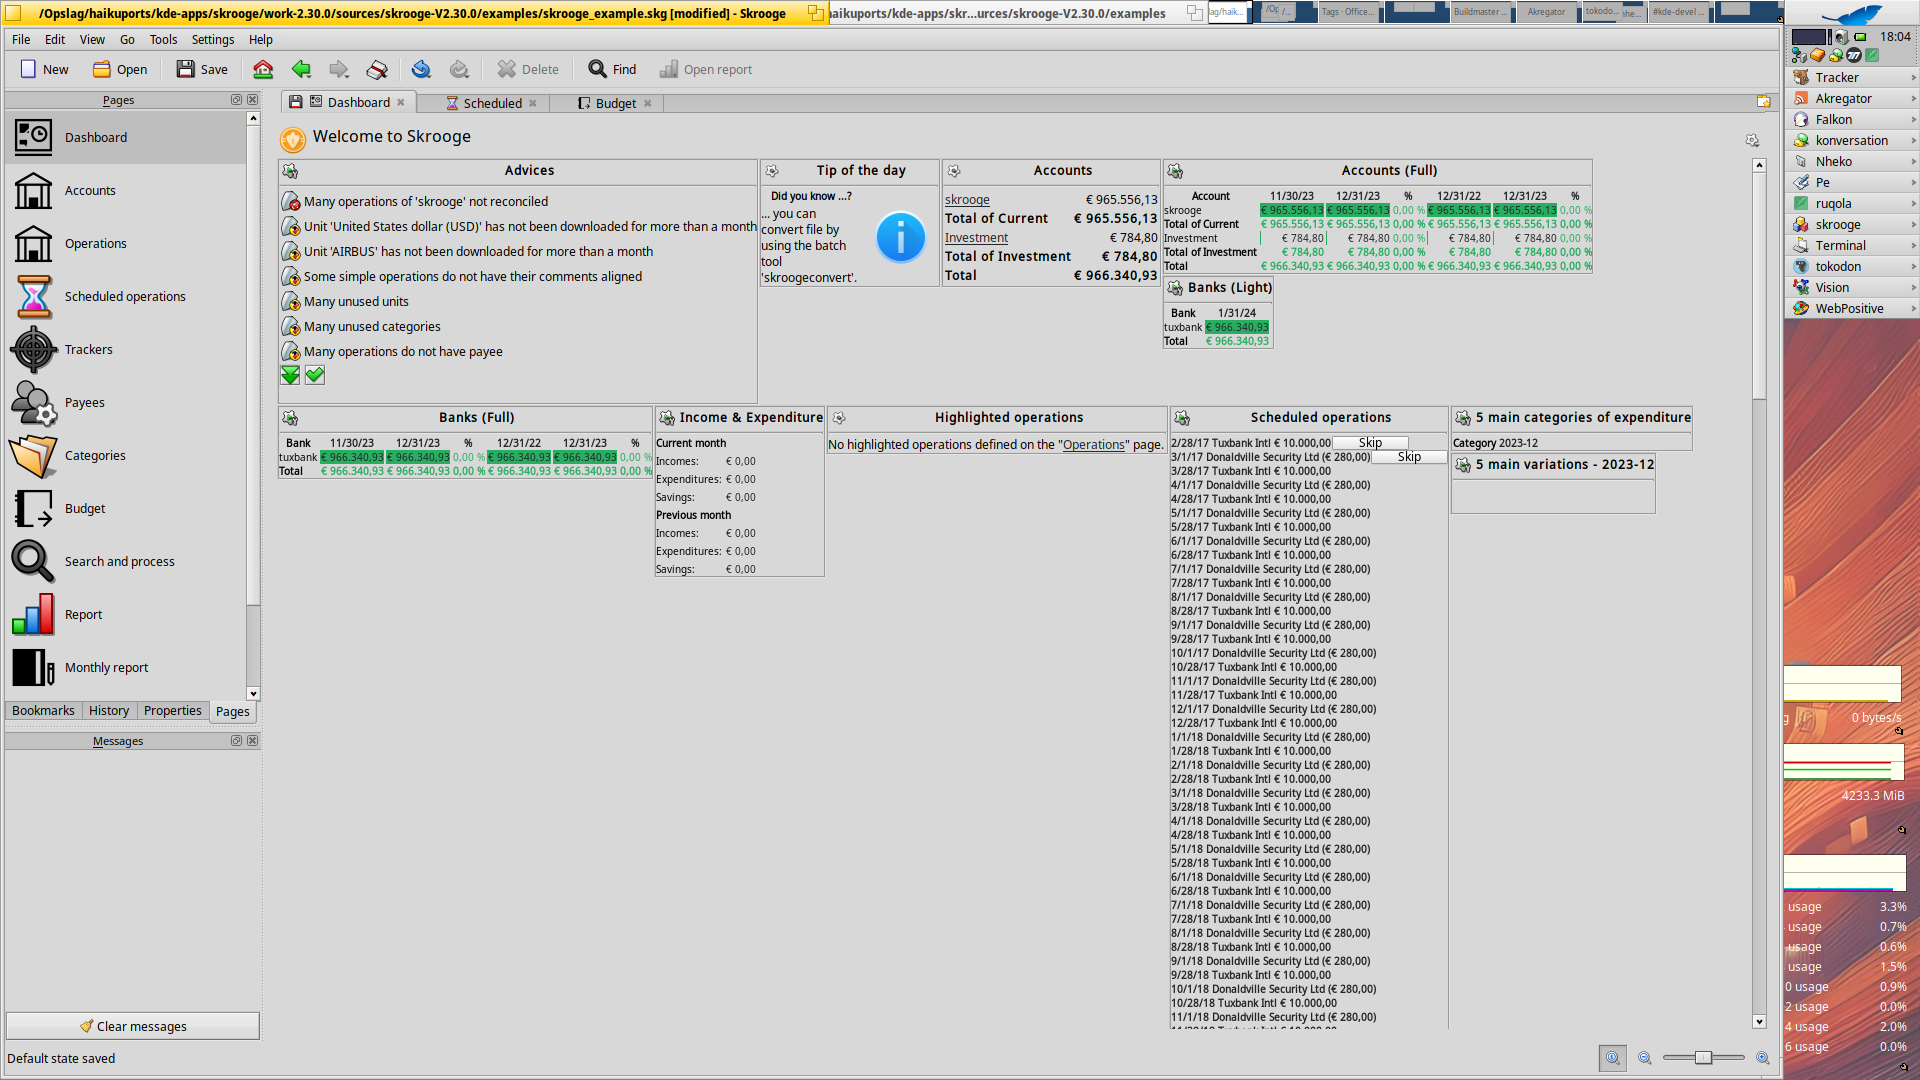Open the Edit menu
Viewport: 1920px width, 1080px height.
(x=55, y=40)
